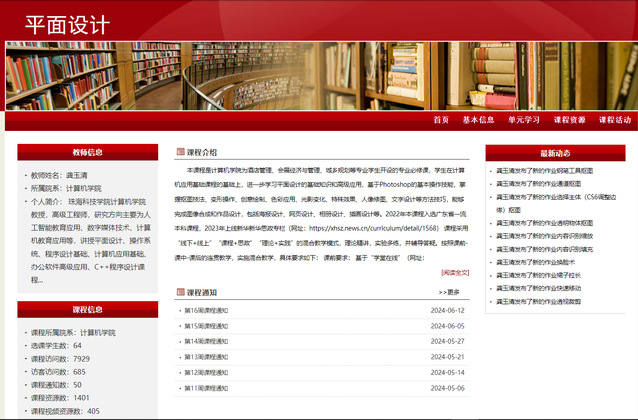This screenshot has height=420, width=638.
Task: Select the 所属院系: 计算机学院 row
Action: [x=66, y=188]
